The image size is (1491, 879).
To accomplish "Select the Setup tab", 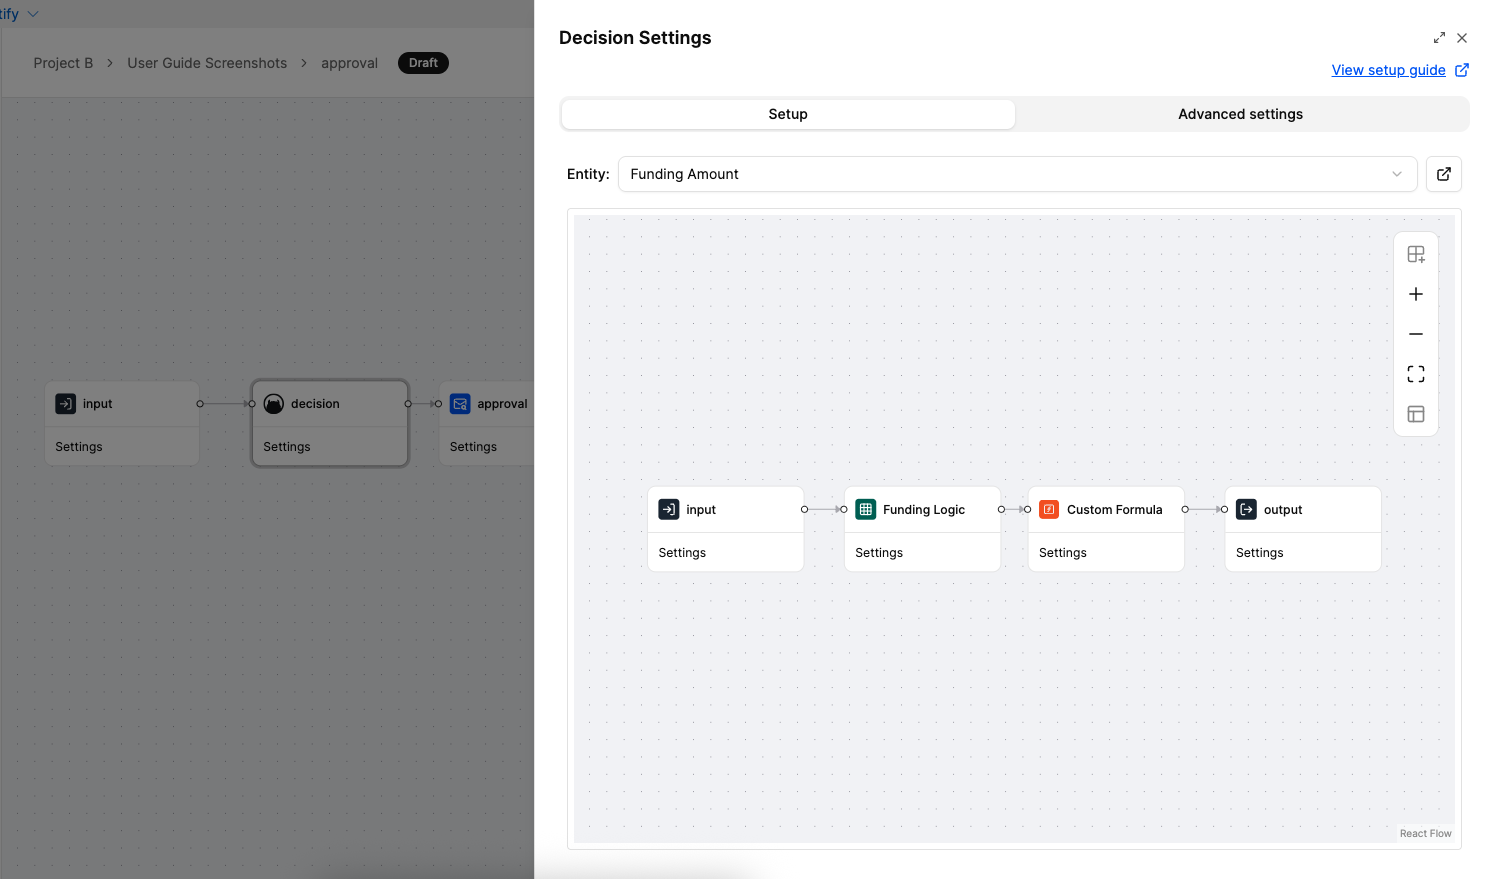I will click(788, 114).
